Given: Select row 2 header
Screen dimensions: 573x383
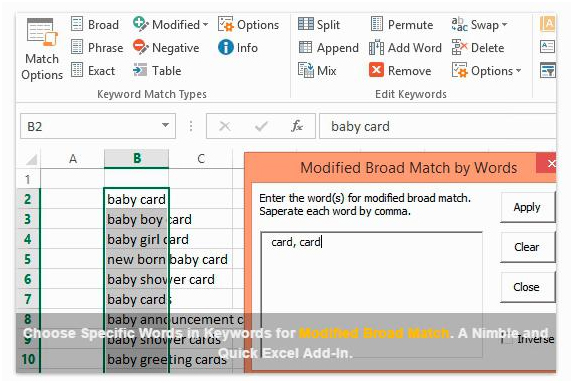Looking at the screenshot, I should coord(28,199).
